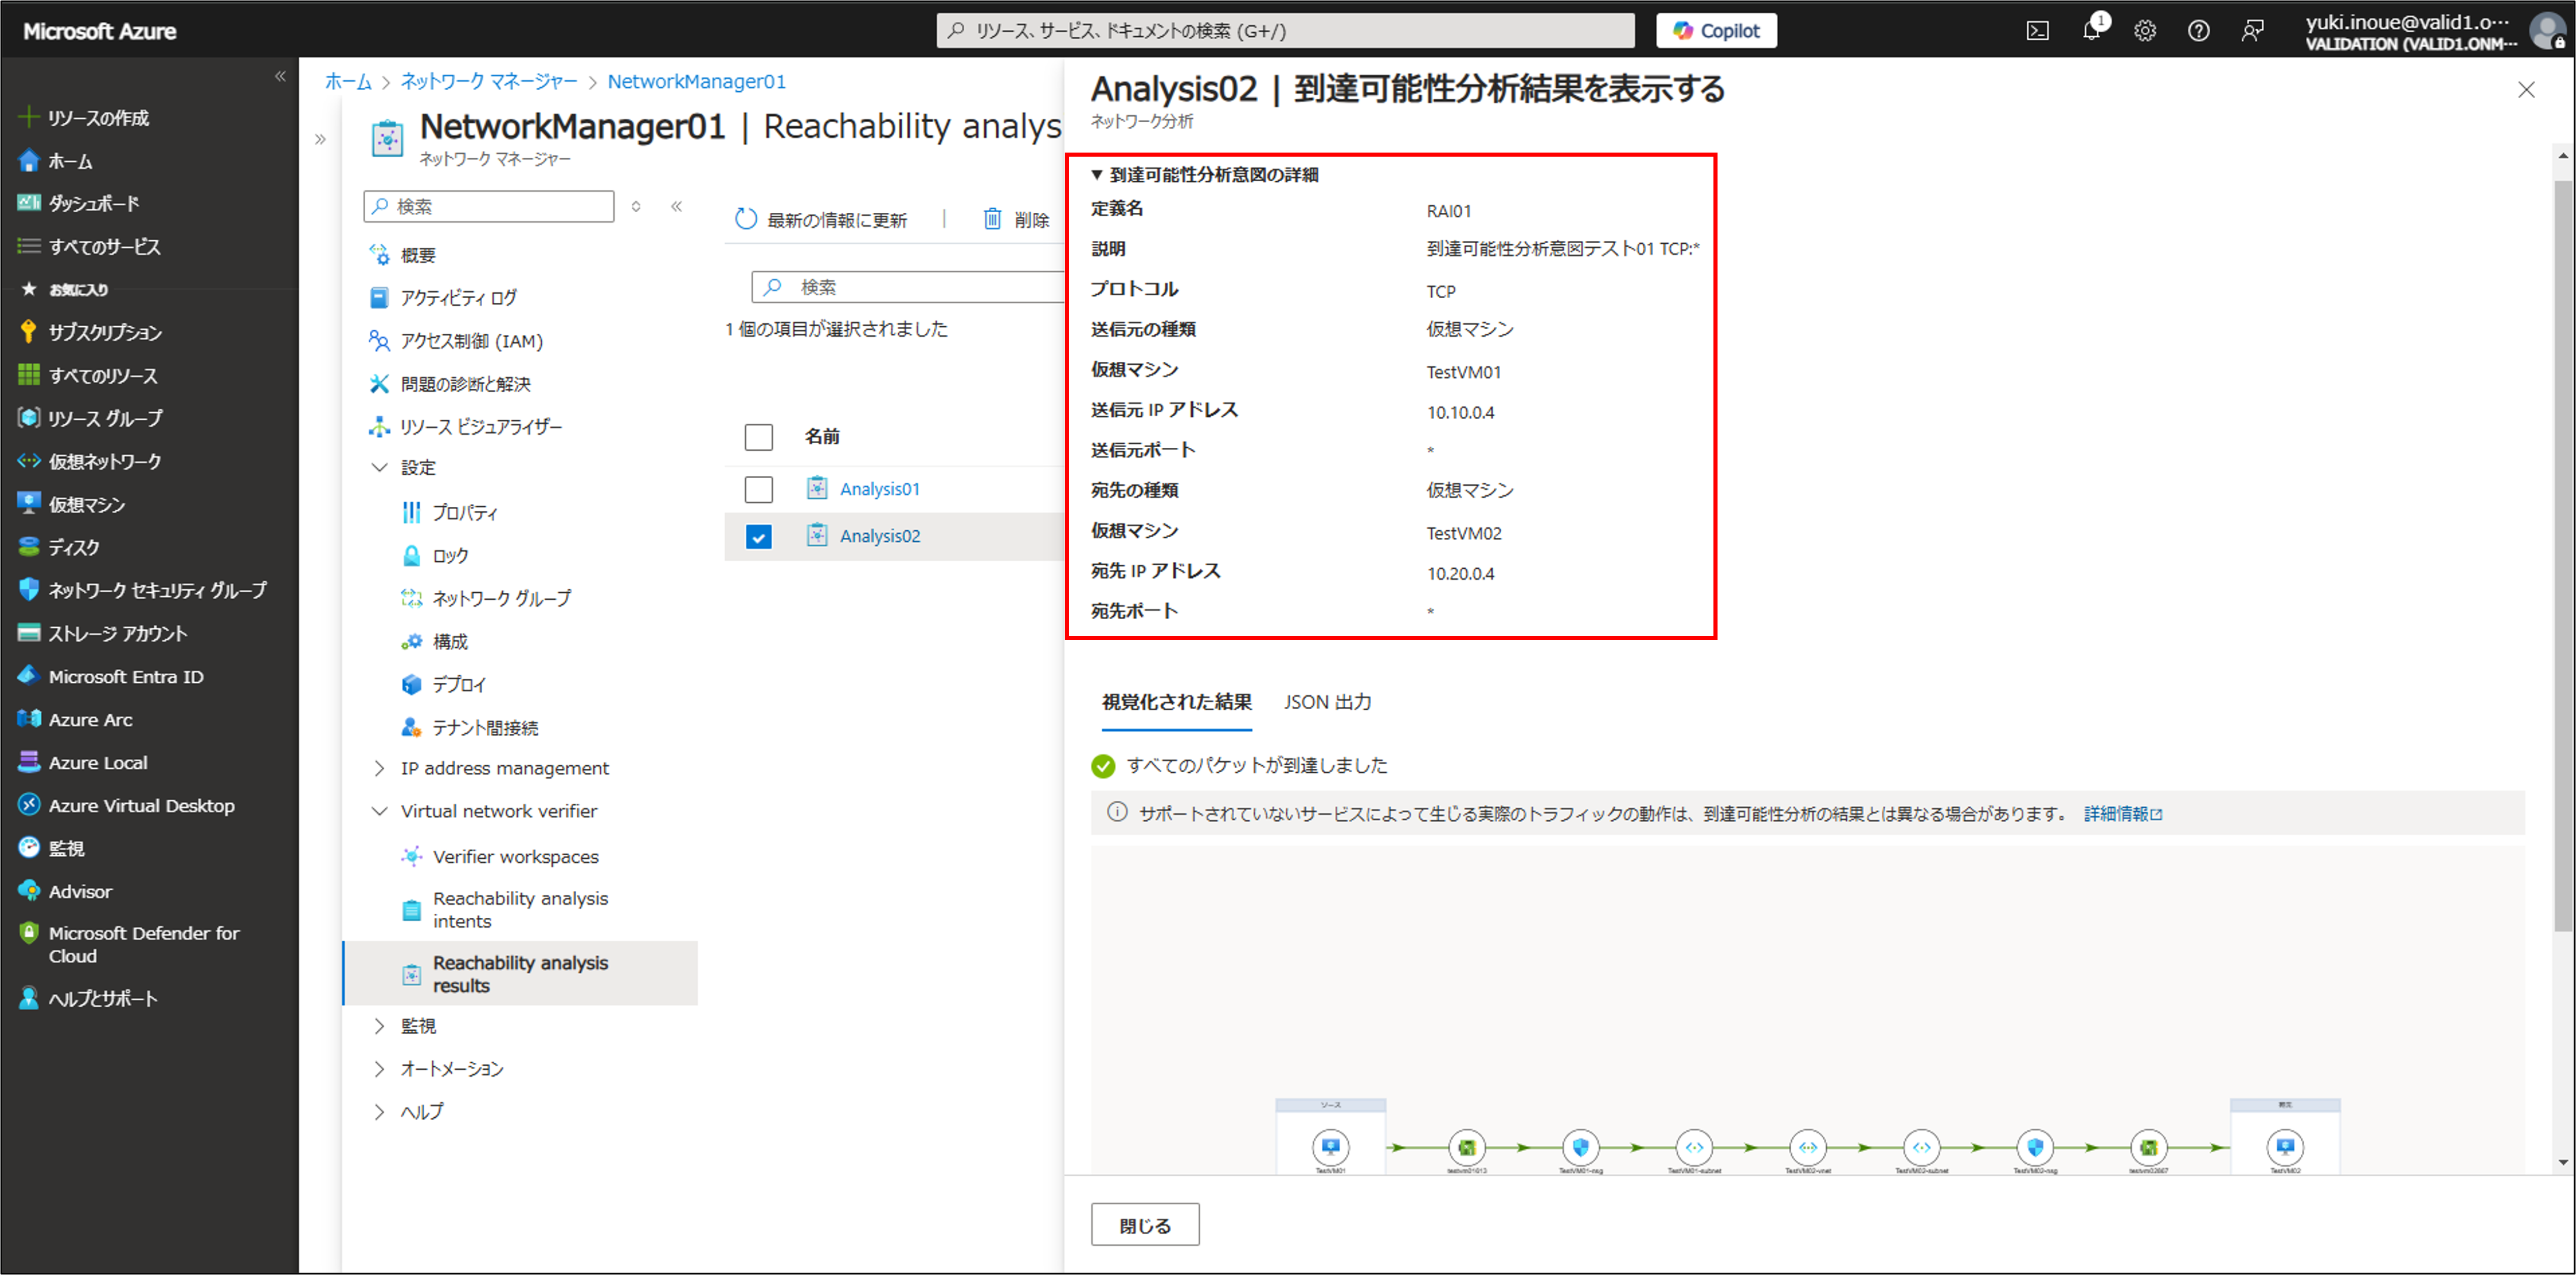The height and width of the screenshot is (1275, 2576).
Task: Open リソース ビジュアライザー menu item
Action: (481, 427)
